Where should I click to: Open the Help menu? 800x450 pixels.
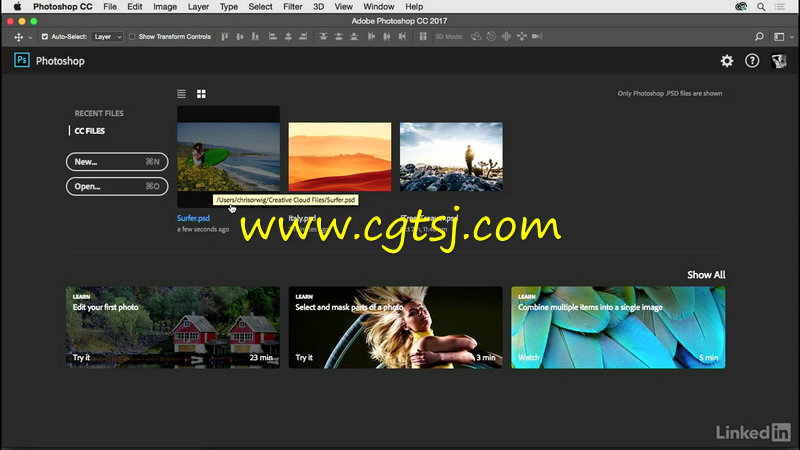(414, 7)
